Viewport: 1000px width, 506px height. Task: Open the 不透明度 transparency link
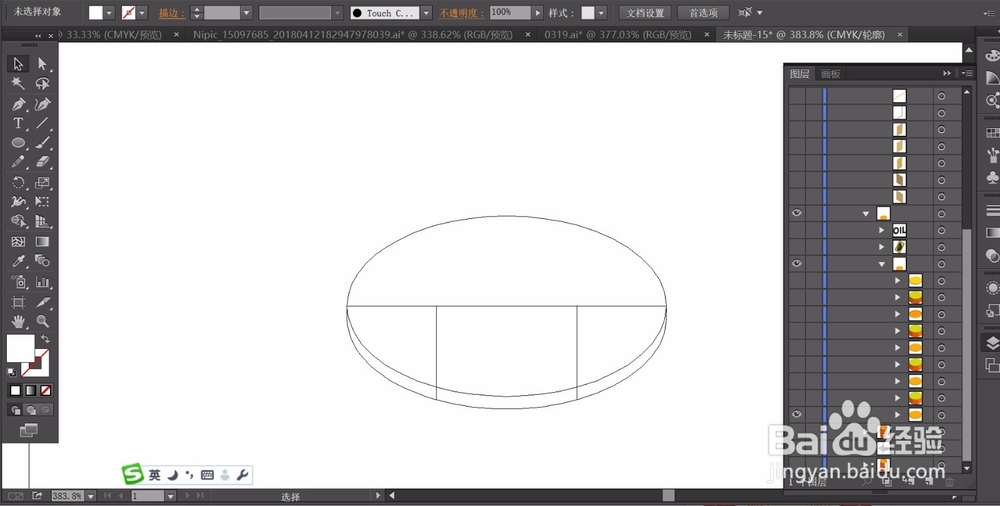click(462, 13)
